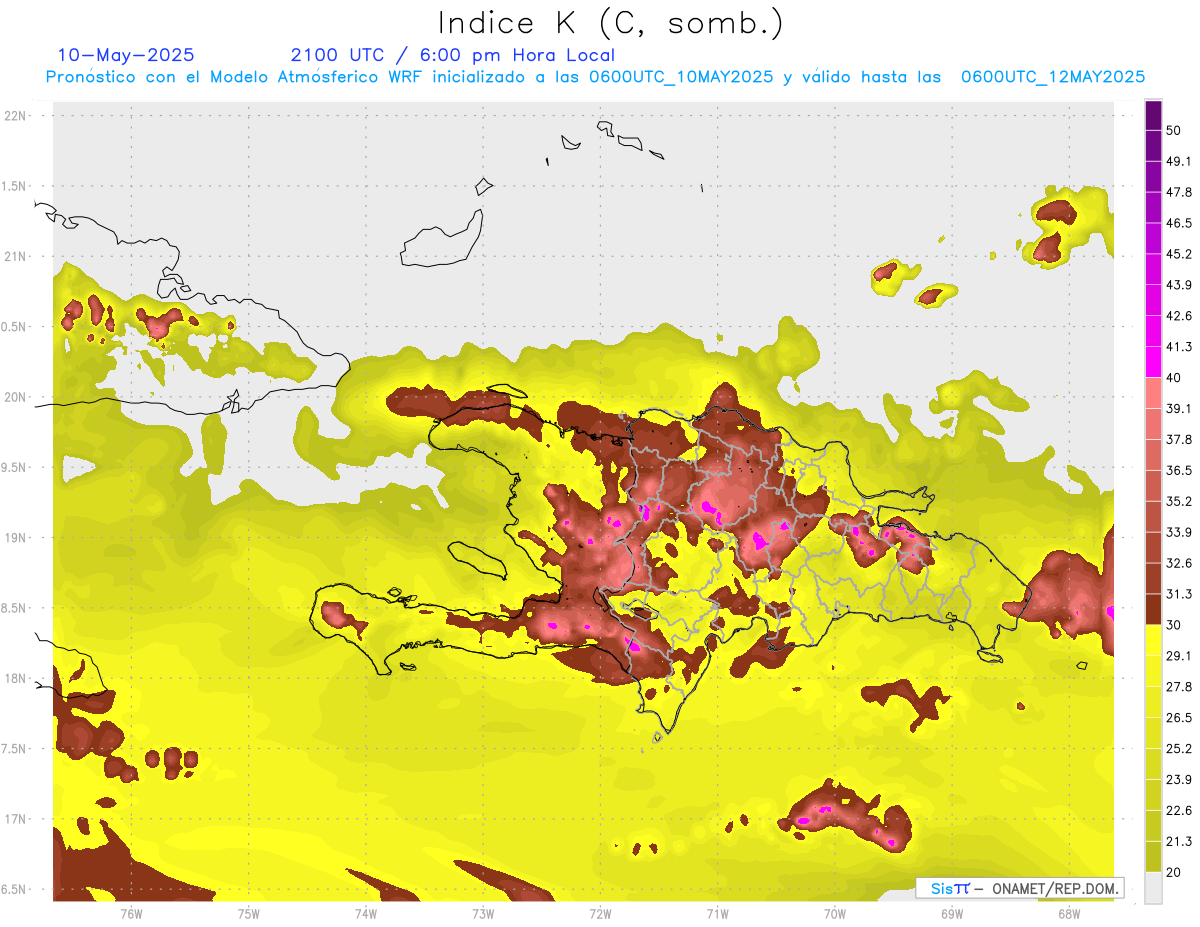Pick the dark purple swatch above 50
Image resolution: width=1200 pixels, height=927 pixels.
click(x=1153, y=116)
